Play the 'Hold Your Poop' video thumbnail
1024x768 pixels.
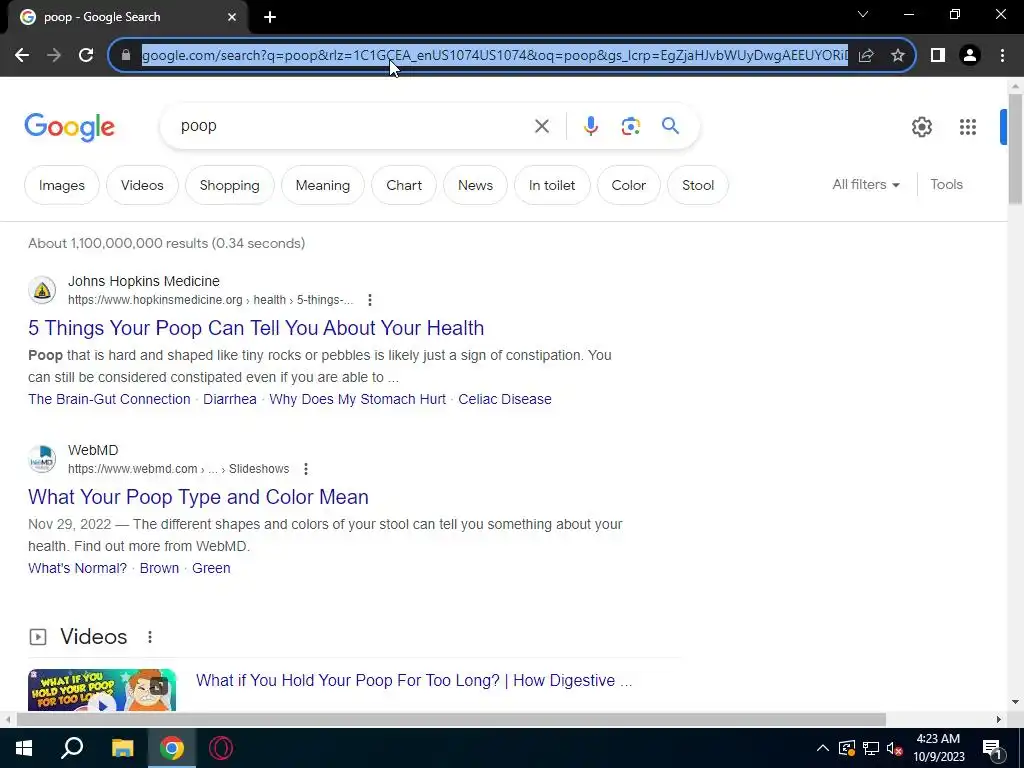[102, 690]
